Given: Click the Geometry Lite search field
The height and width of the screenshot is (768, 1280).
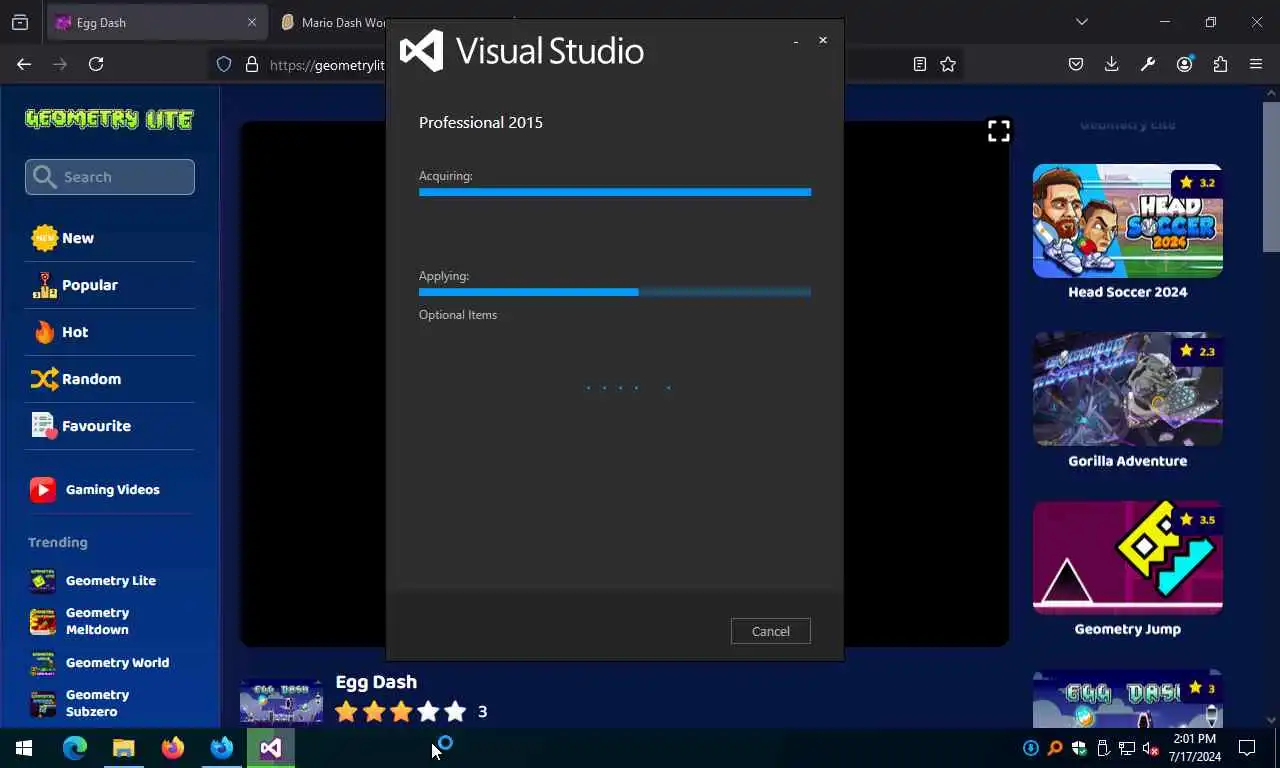Looking at the screenshot, I should (110, 177).
